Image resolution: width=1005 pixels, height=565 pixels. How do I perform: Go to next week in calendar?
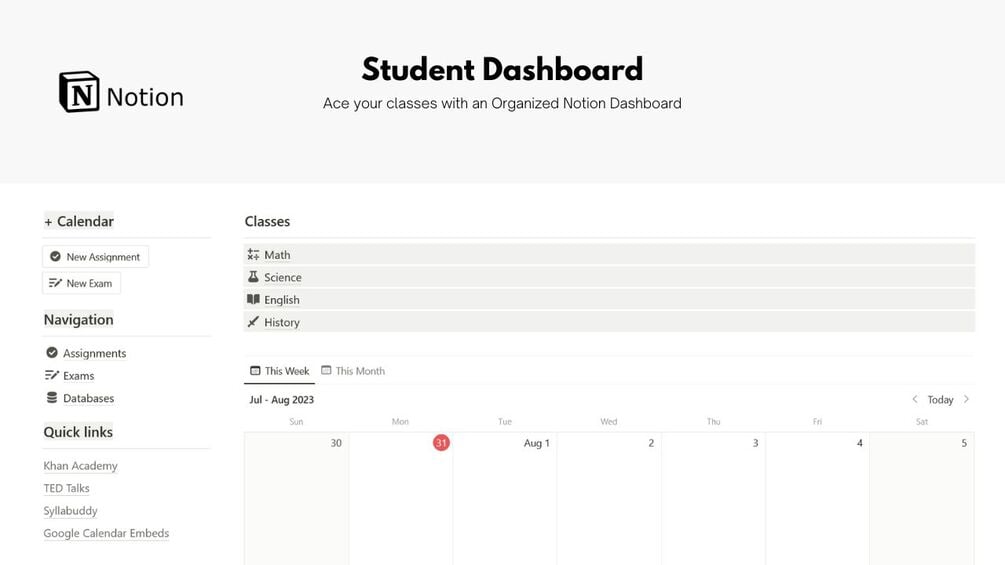(966, 400)
